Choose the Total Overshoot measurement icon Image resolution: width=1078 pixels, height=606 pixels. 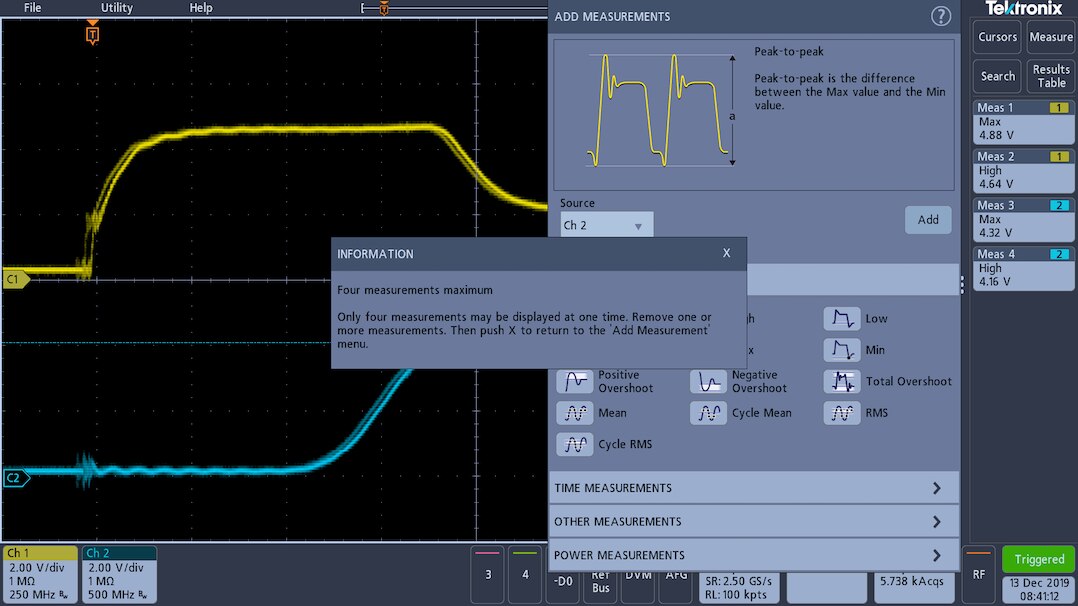[x=841, y=381]
